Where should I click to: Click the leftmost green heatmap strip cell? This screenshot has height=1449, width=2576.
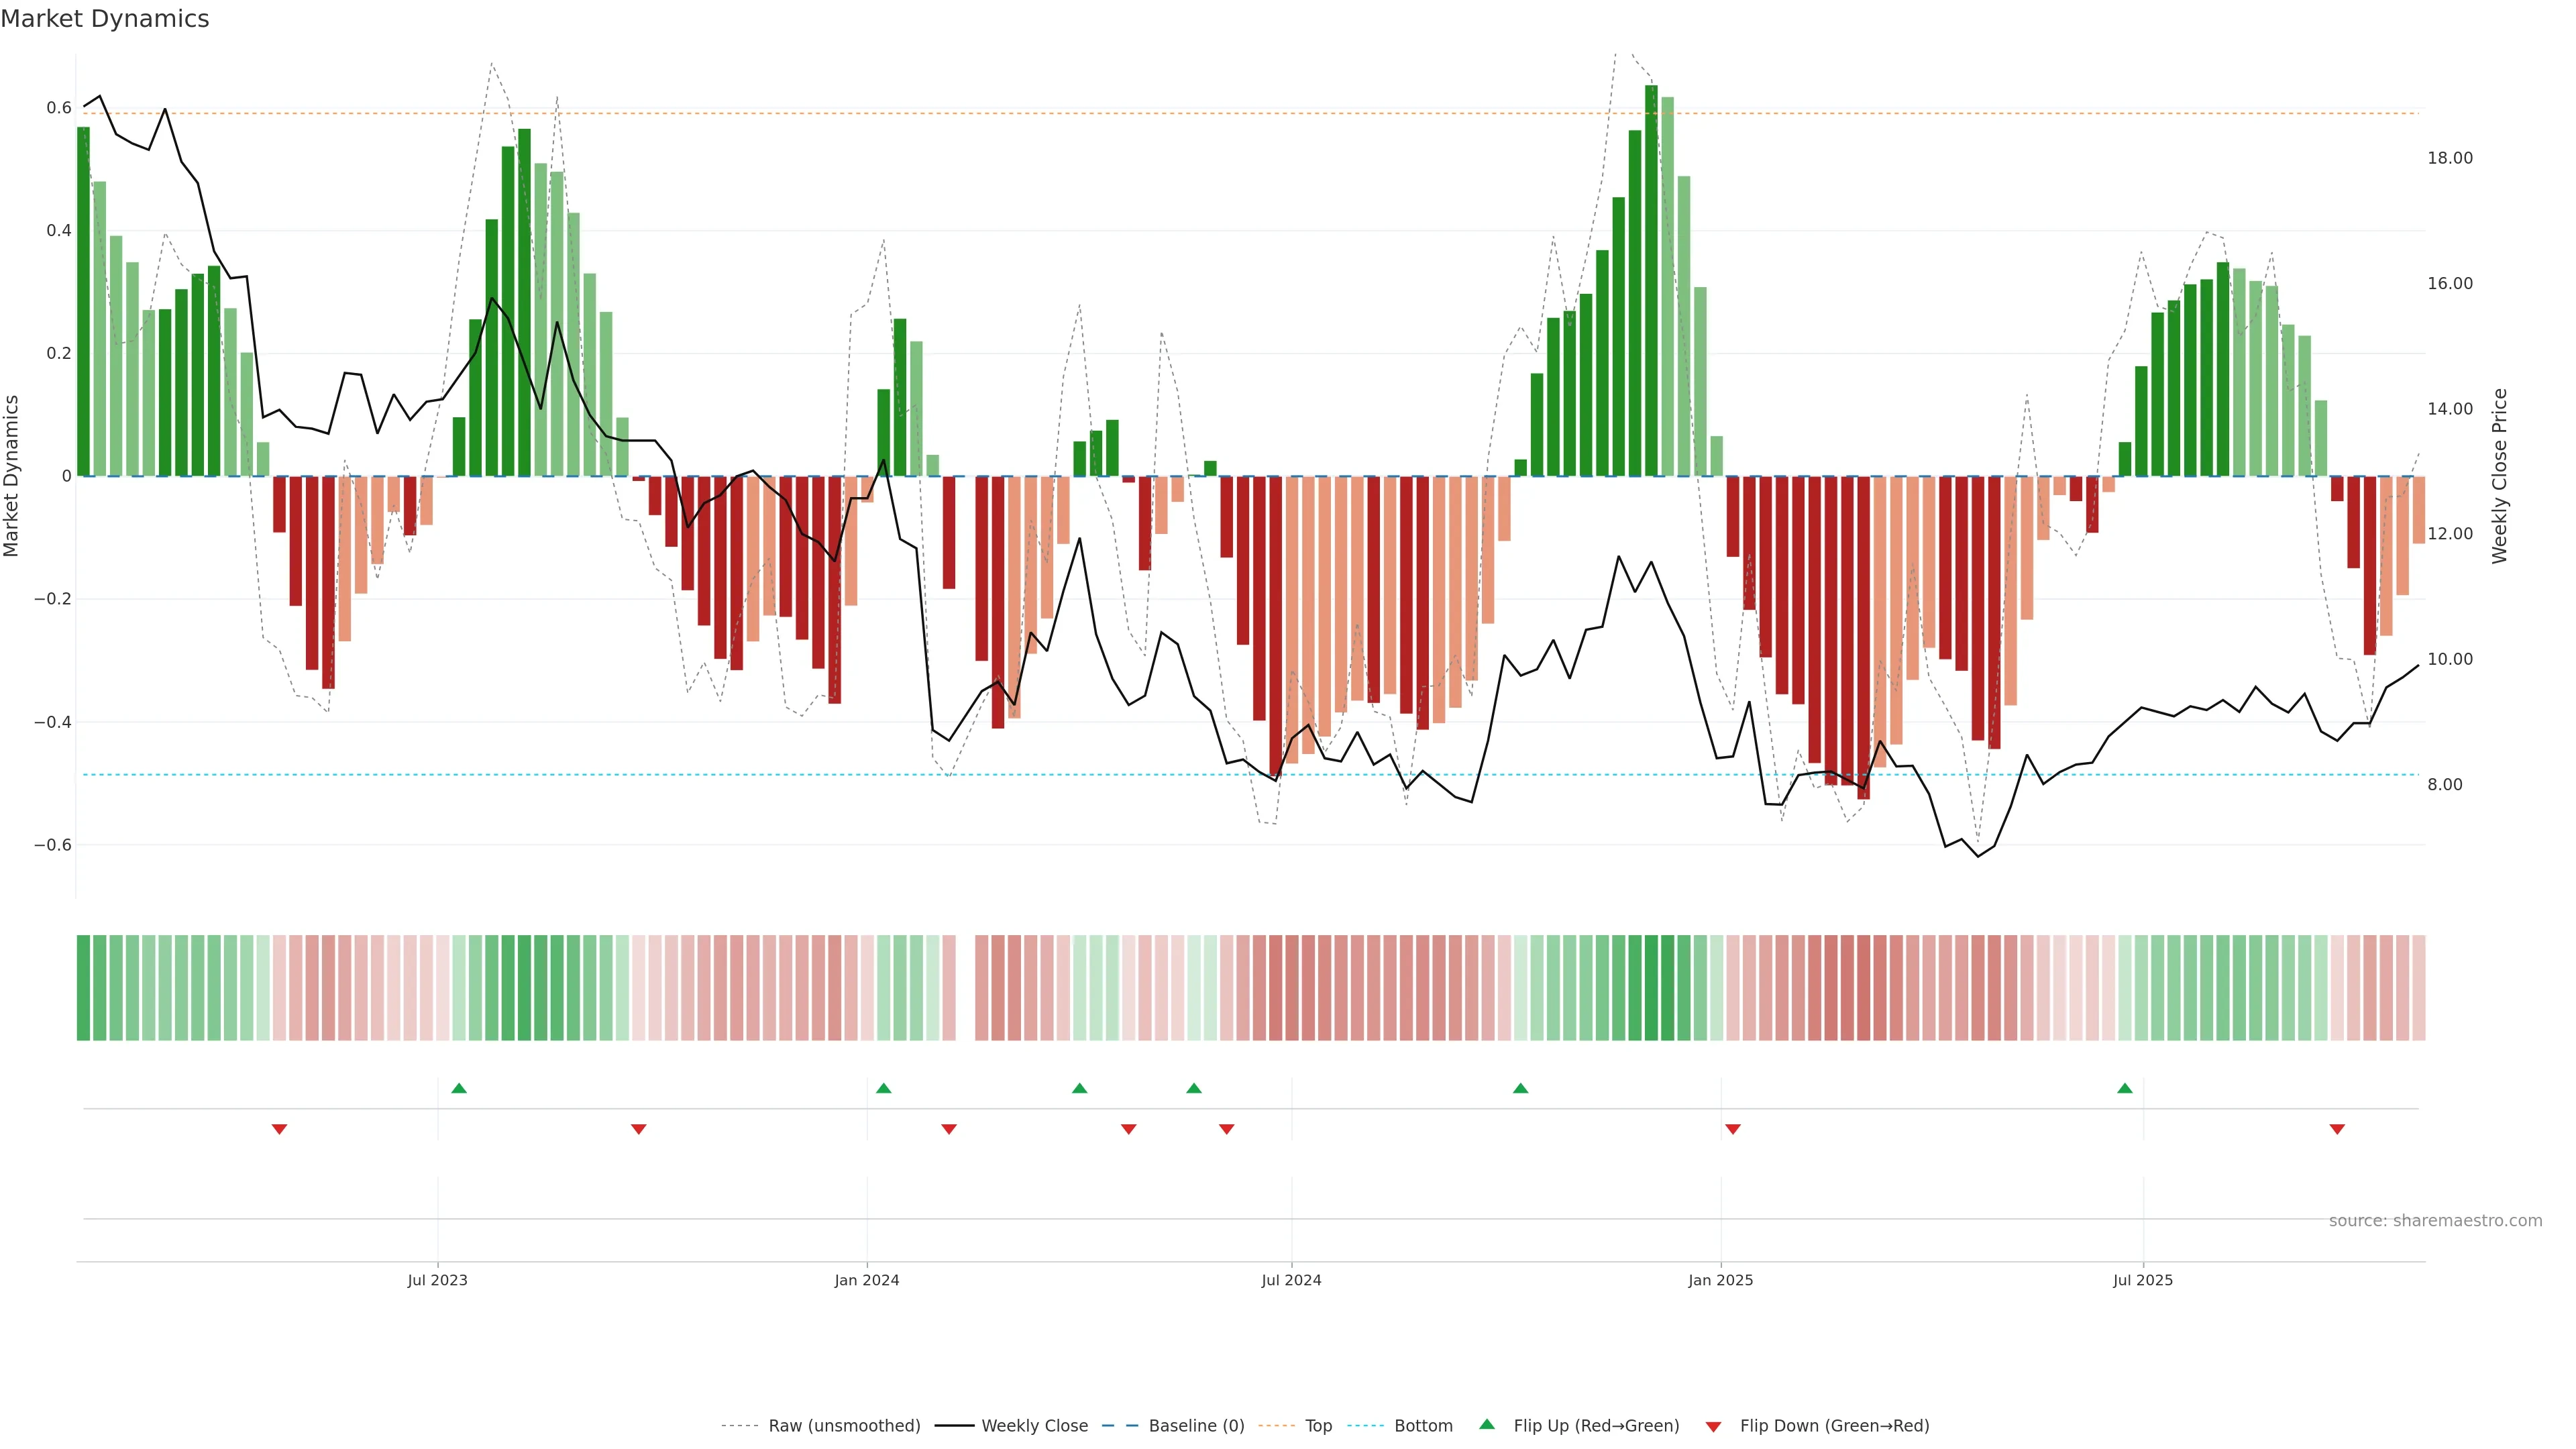pos(83,987)
